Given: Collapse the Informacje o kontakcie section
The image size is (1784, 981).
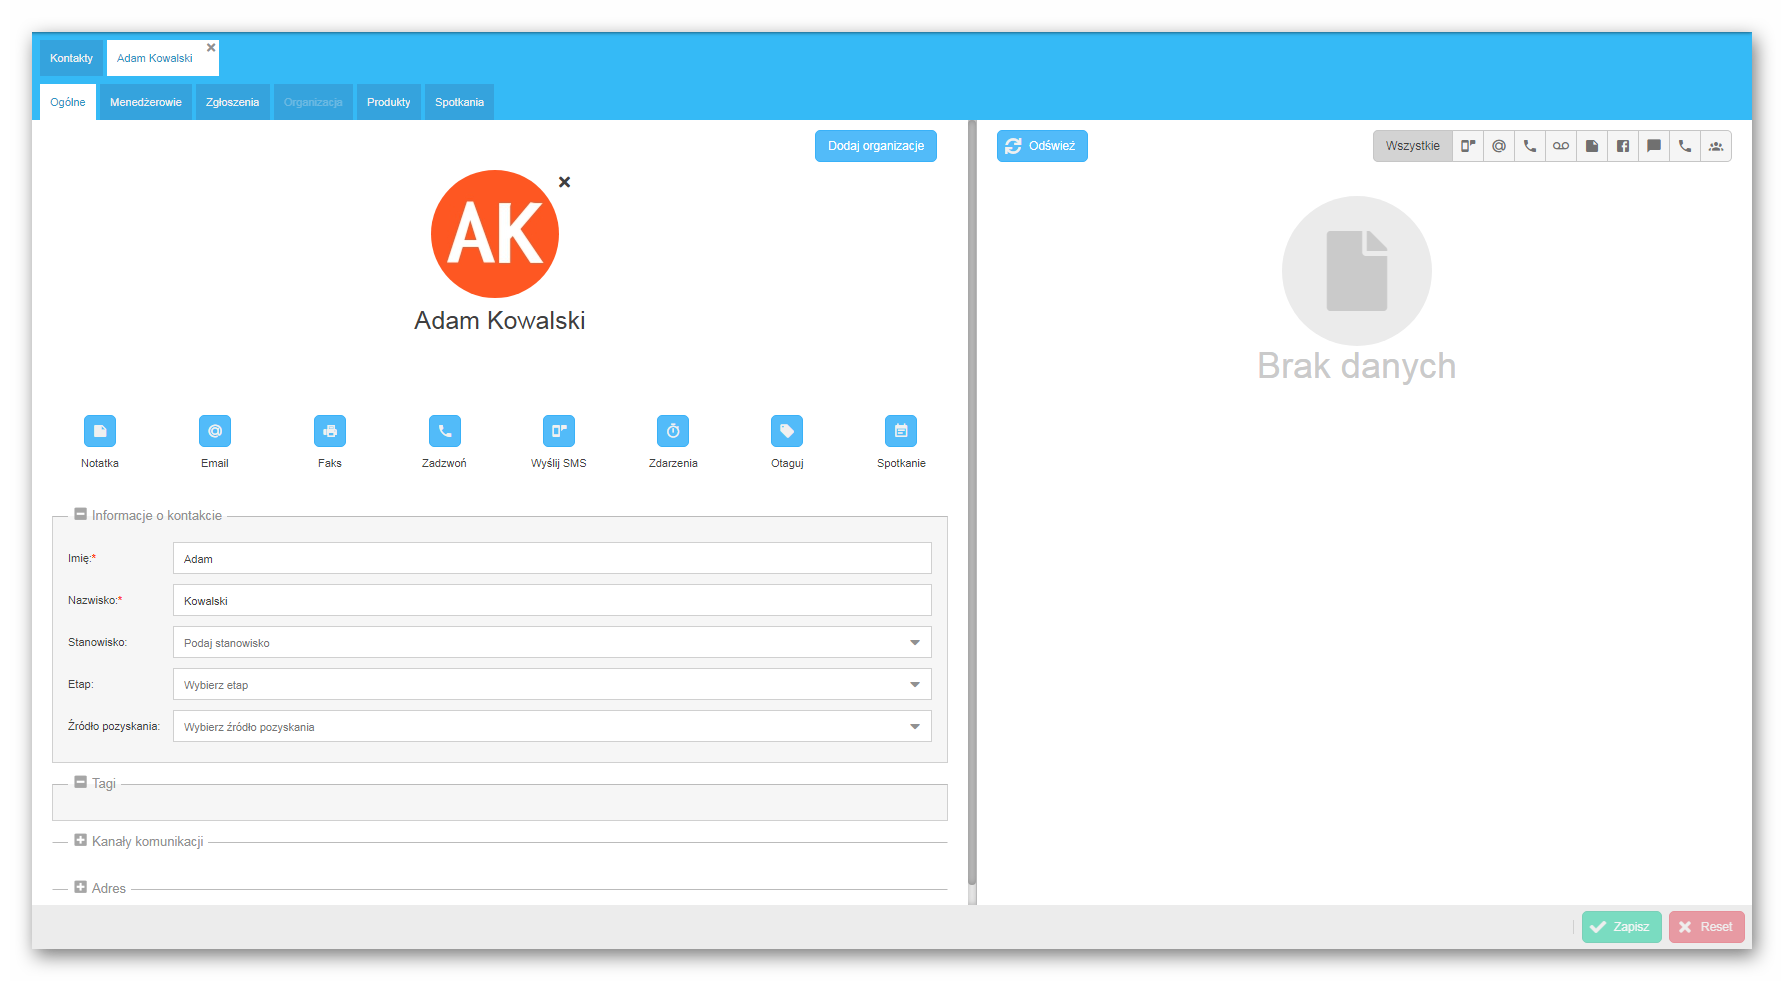Looking at the screenshot, I should [x=81, y=514].
